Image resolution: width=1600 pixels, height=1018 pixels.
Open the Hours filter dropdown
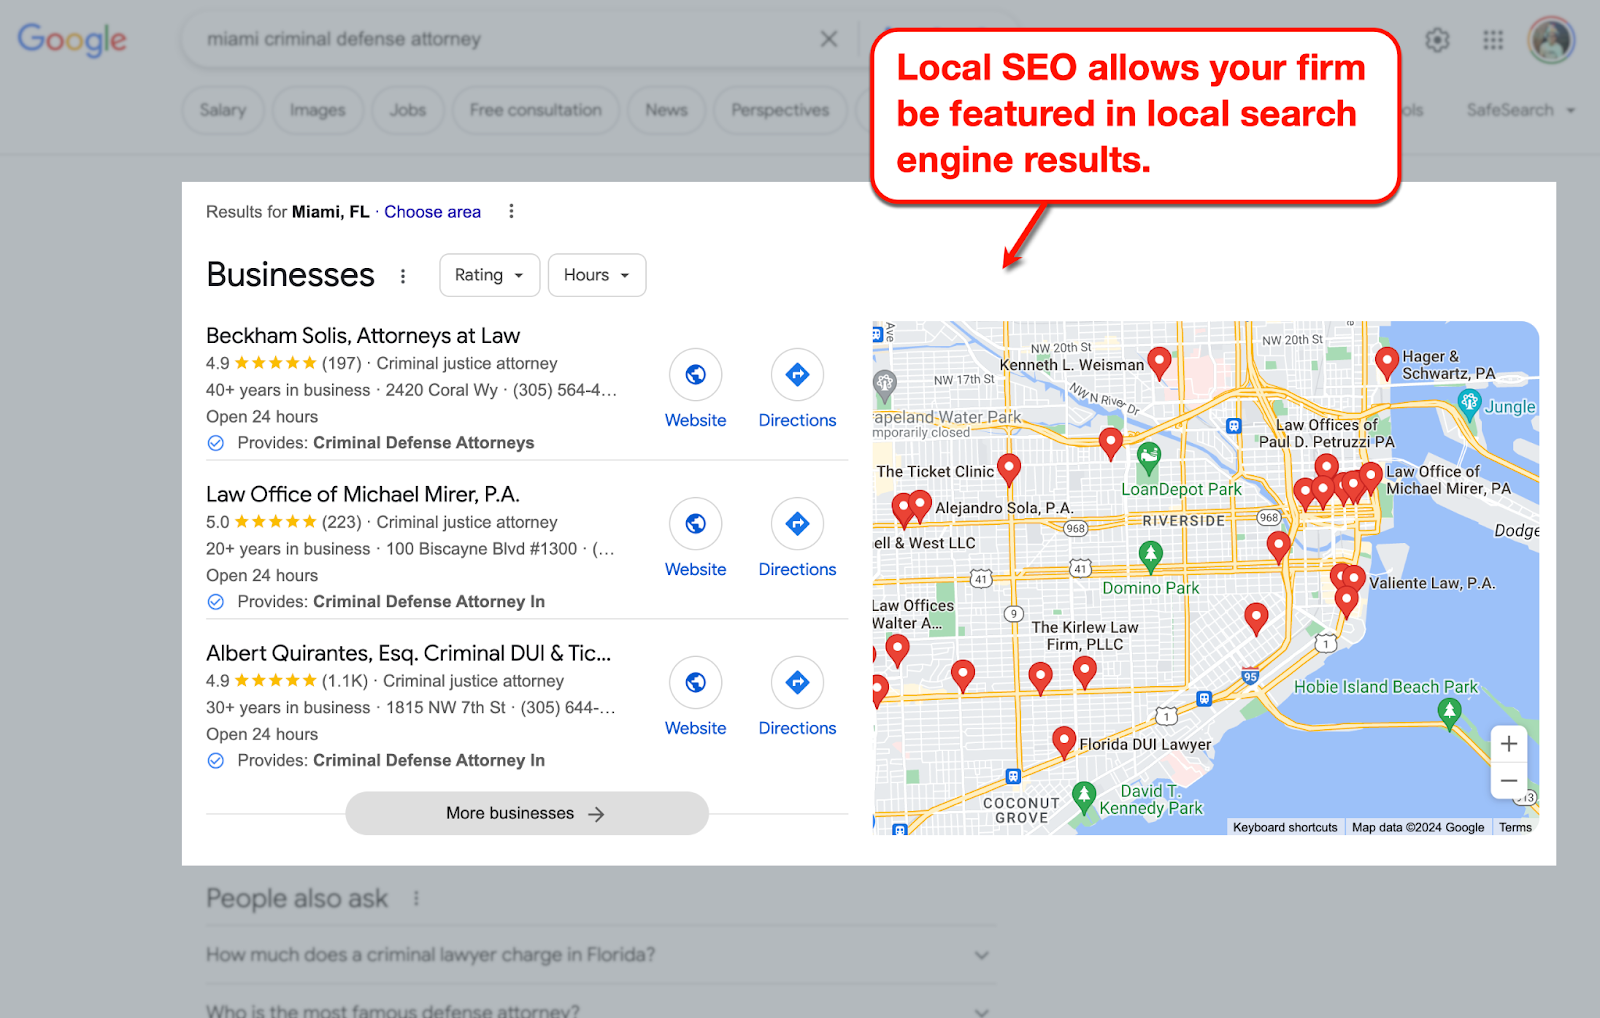pos(597,275)
